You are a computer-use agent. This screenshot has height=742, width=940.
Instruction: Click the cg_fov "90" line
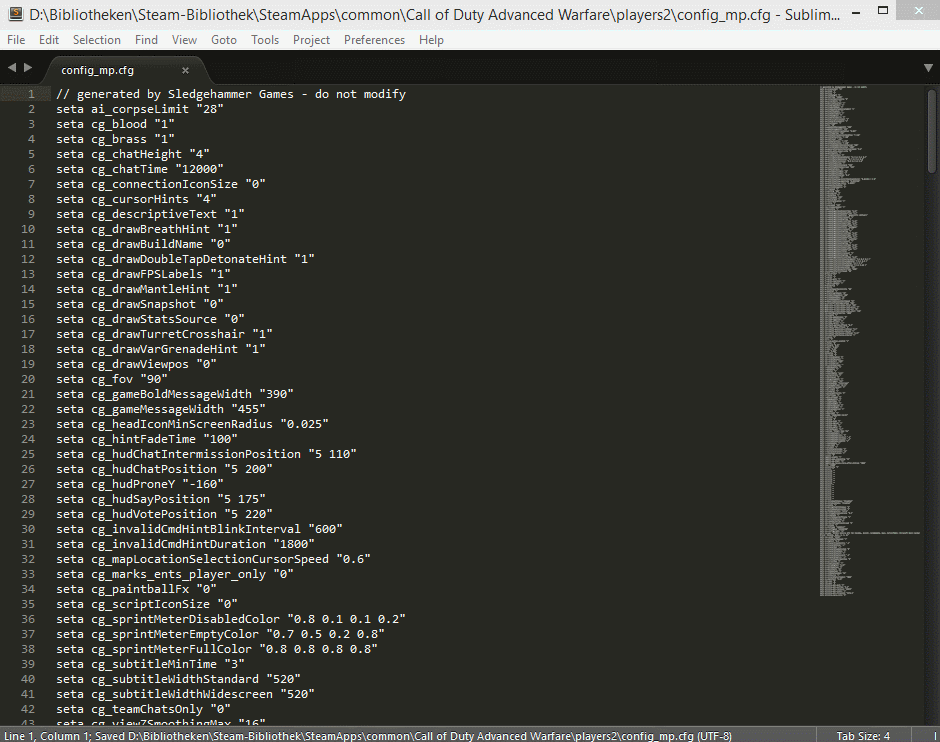point(112,379)
